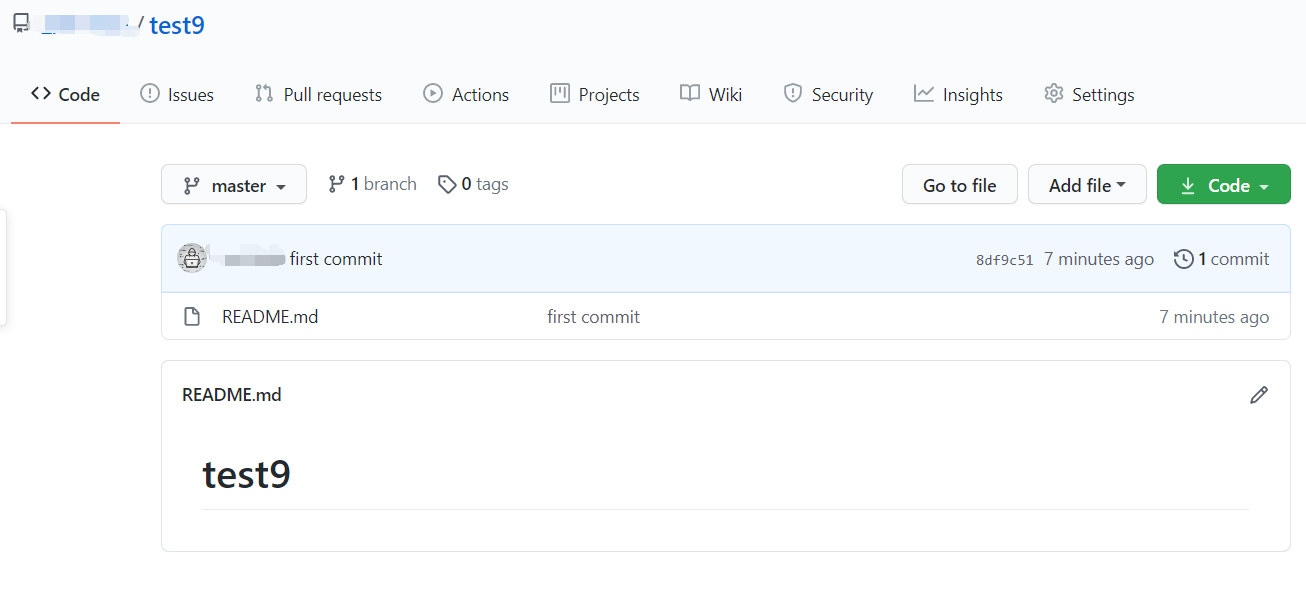The width and height of the screenshot is (1306, 591).
Task: Open commit hash 8df9c51
Action: pyautogui.click(x=1005, y=260)
